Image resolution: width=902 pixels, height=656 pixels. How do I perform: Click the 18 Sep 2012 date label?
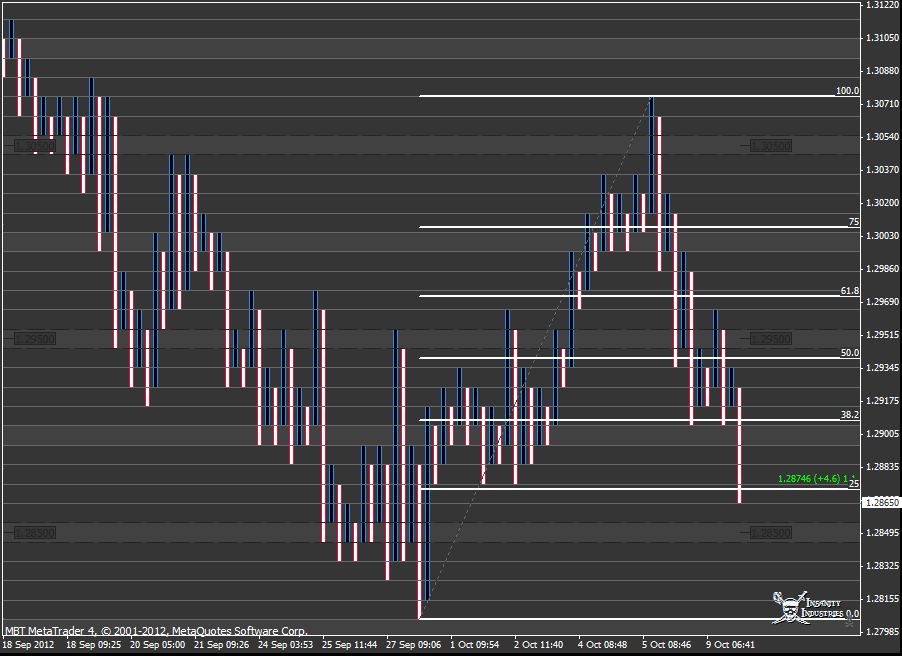click(28, 644)
